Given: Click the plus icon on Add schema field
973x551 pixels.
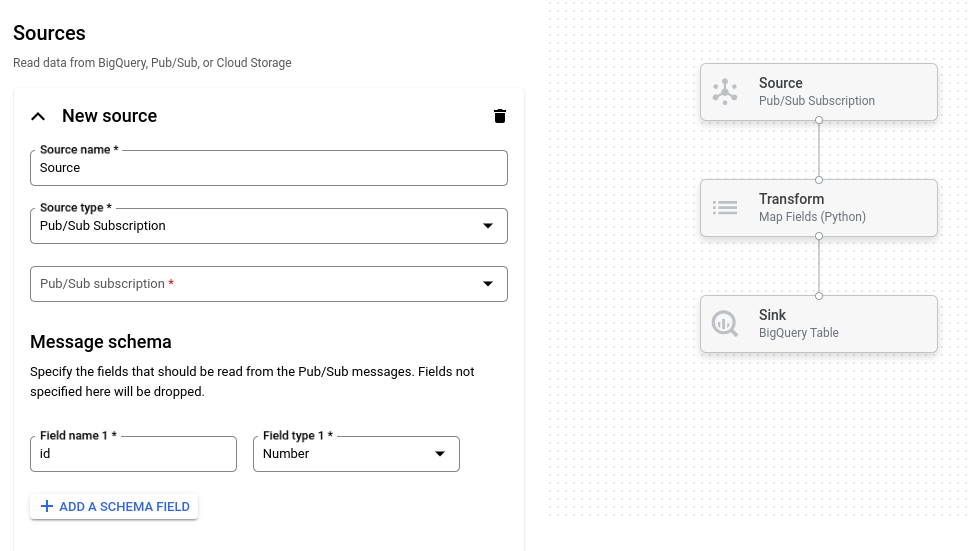Looking at the screenshot, I should (x=46, y=507).
